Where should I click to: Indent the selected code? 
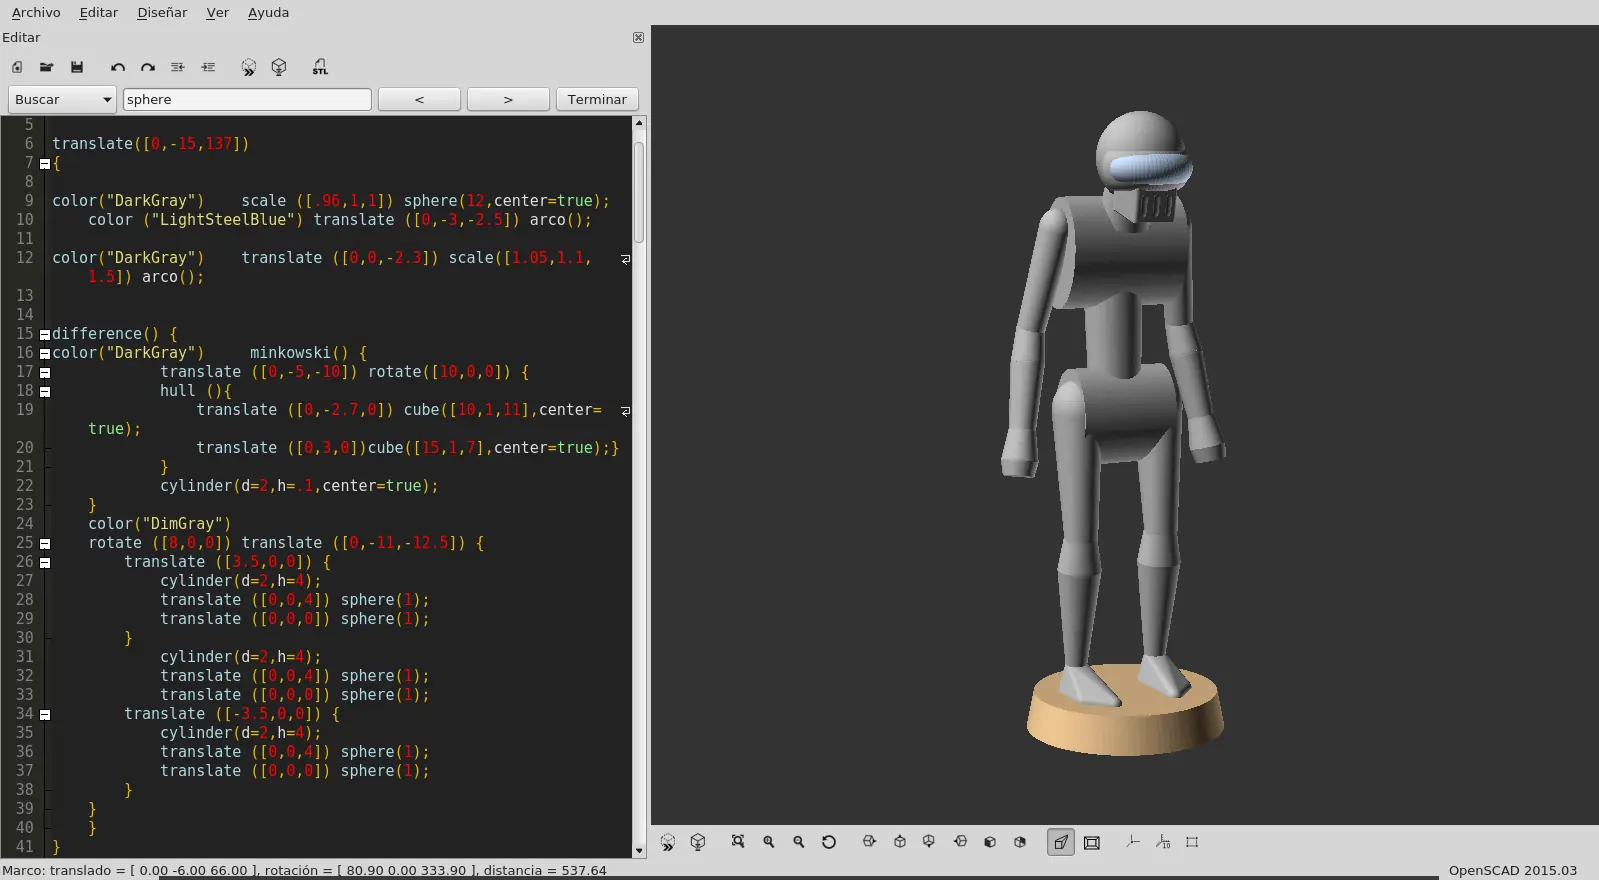(x=208, y=67)
